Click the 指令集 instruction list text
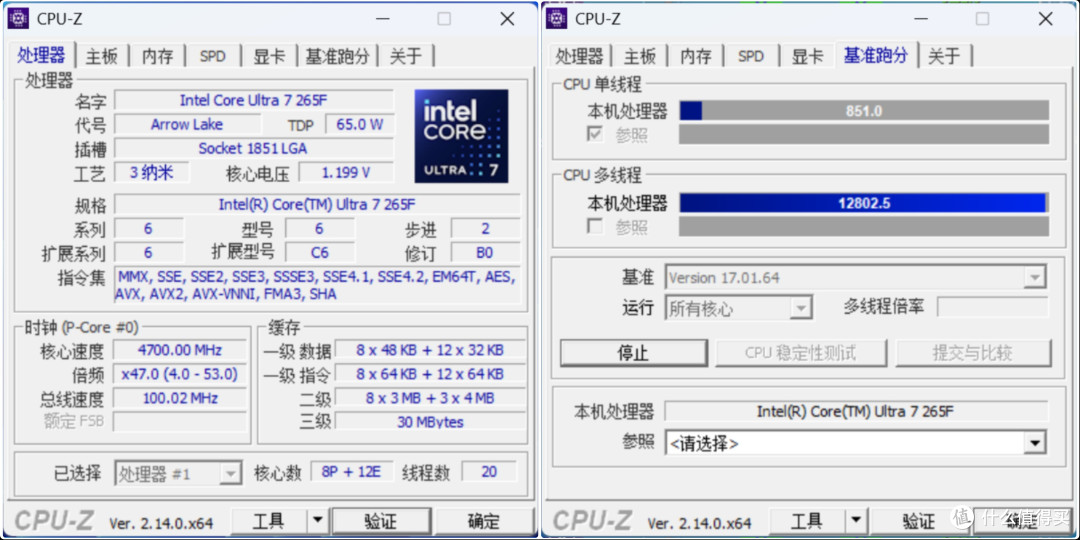Viewport: 1080px width, 540px height. pyautogui.click(x=318, y=285)
